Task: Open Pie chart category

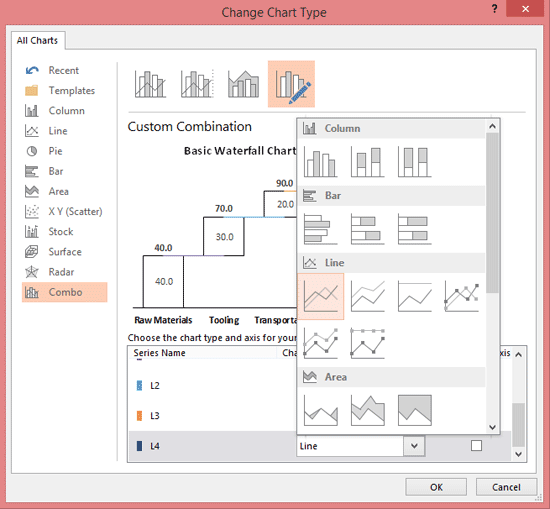Action: [x=65, y=151]
